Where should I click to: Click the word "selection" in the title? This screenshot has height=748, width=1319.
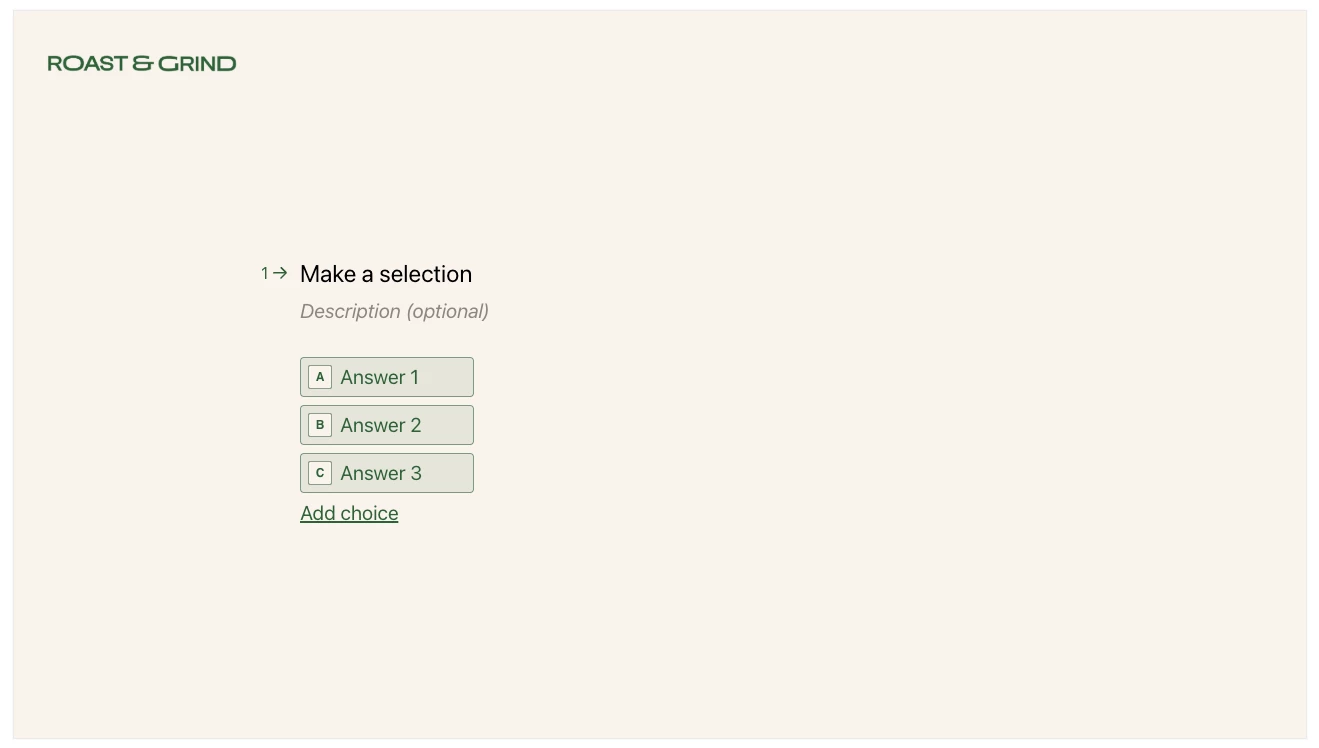425,274
